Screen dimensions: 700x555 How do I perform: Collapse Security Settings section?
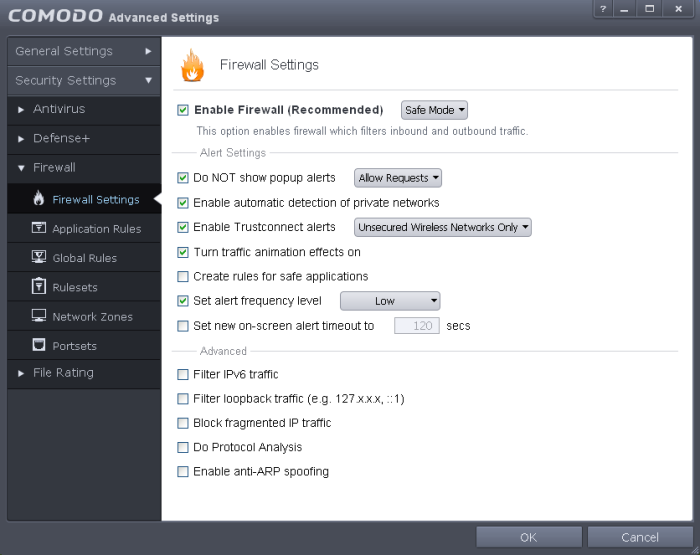(84, 81)
